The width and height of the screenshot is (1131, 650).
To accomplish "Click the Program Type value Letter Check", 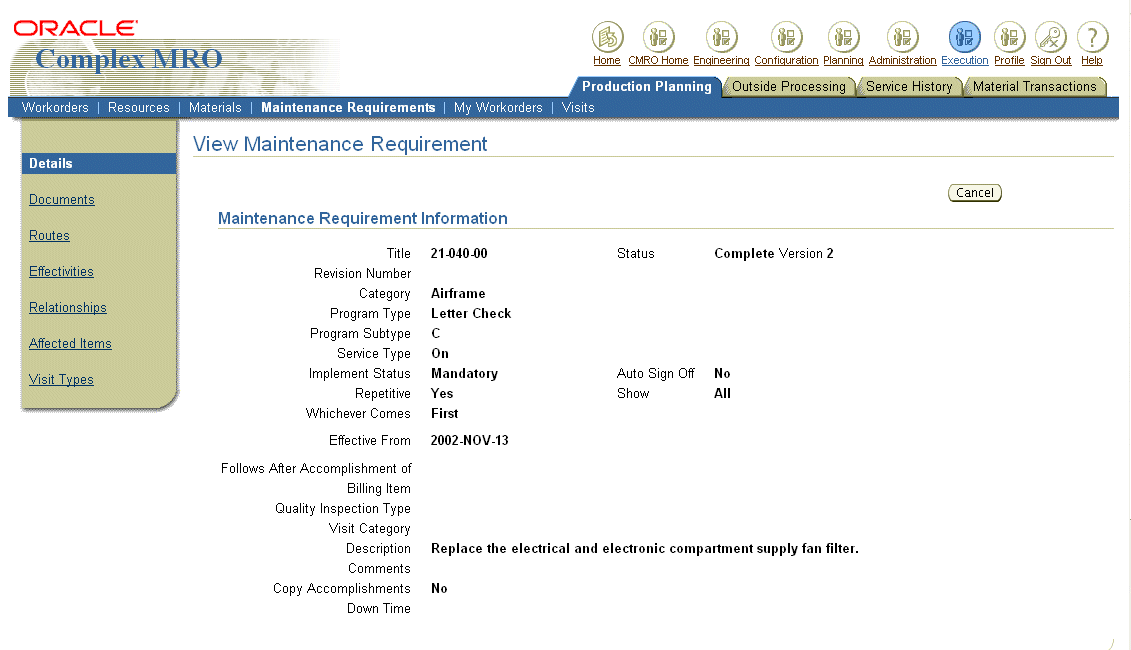I will tap(471, 314).
